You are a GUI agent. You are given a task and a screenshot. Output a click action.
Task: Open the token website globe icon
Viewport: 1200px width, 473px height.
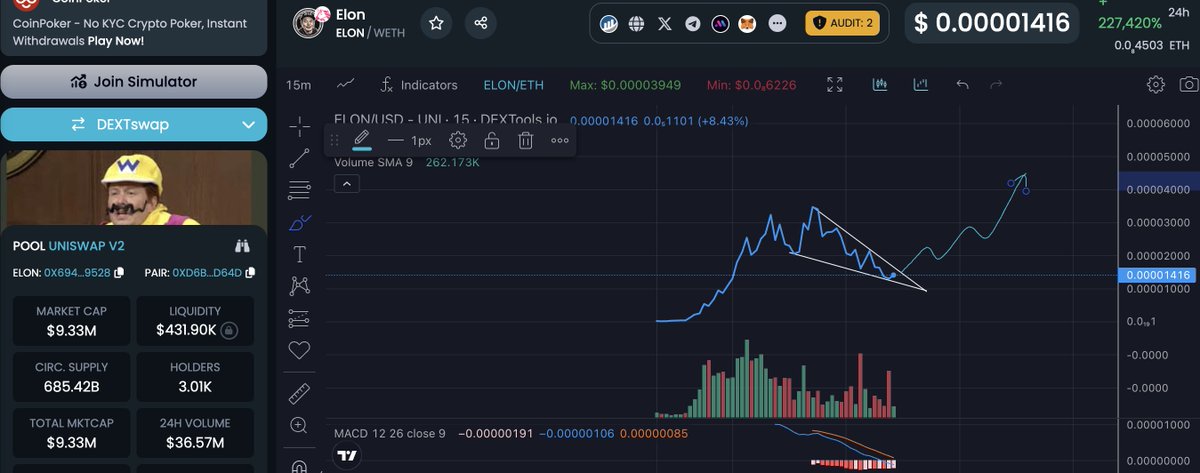[x=636, y=23]
